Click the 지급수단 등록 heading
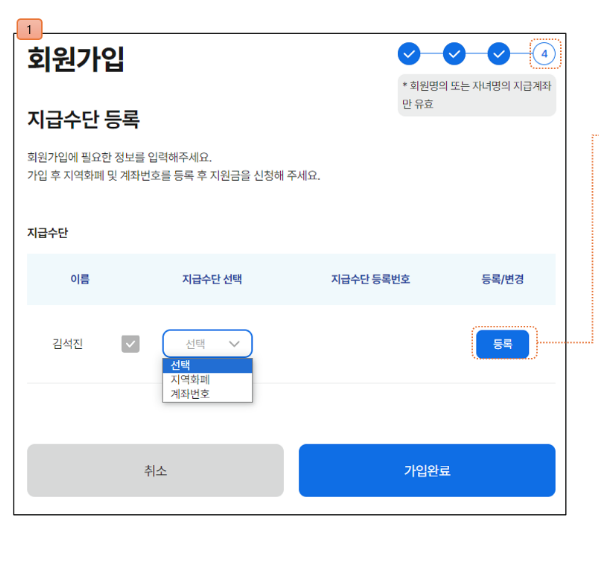 click(83, 119)
